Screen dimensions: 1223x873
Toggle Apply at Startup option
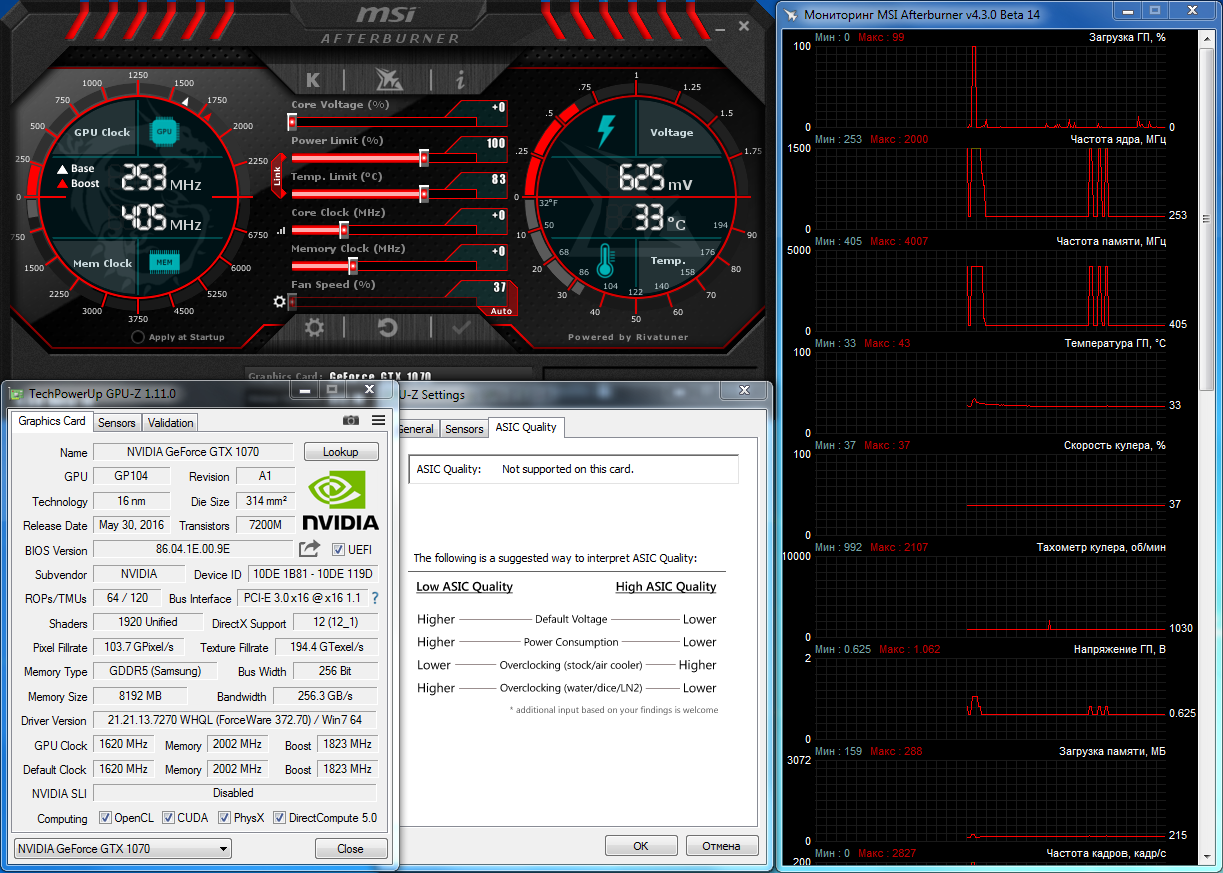pyautogui.click(x=138, y=337)
